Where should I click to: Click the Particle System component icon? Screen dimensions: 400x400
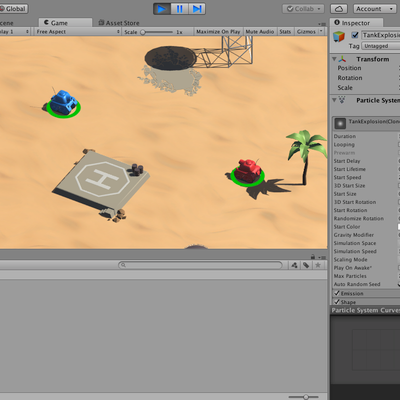click(342, 100)
